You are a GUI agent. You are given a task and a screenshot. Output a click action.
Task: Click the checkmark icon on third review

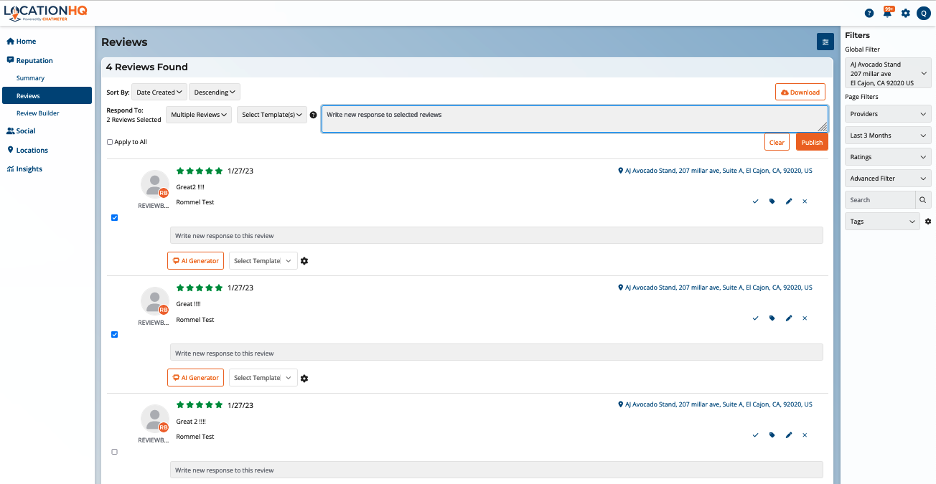click(755, 435)
